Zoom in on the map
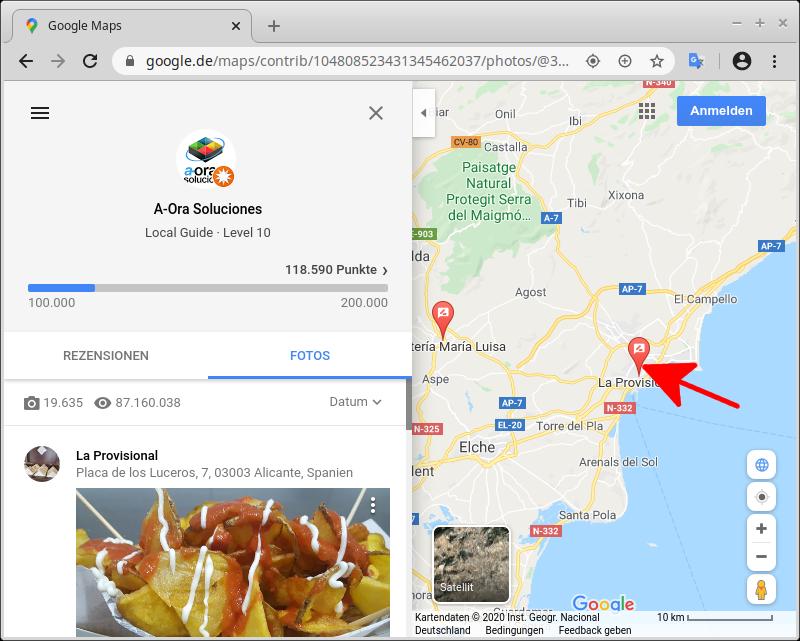This screenshot has width=800, height=641. 761,529
